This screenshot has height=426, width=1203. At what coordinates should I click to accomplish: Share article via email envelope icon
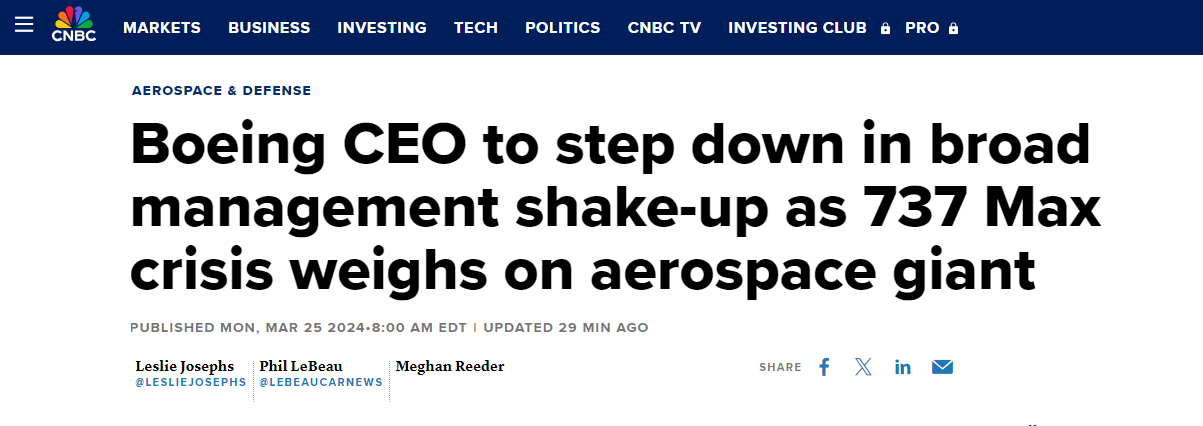(x=942, y=367)
